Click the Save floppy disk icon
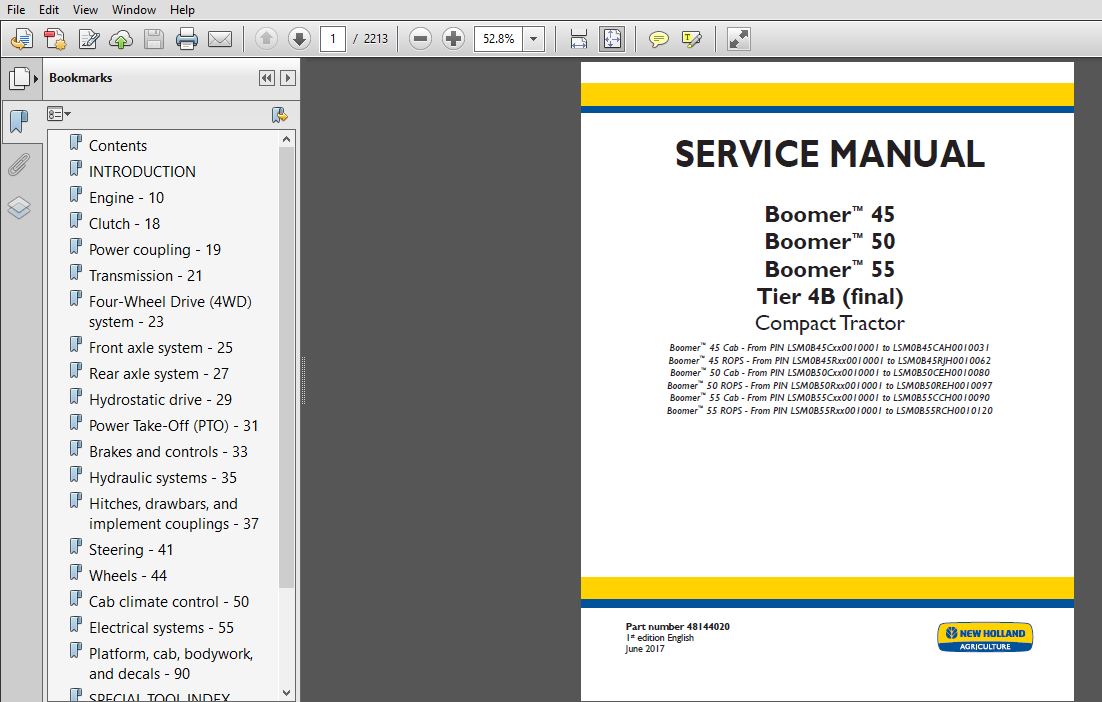Screen dimensions: 1102x702 [154, 39]
